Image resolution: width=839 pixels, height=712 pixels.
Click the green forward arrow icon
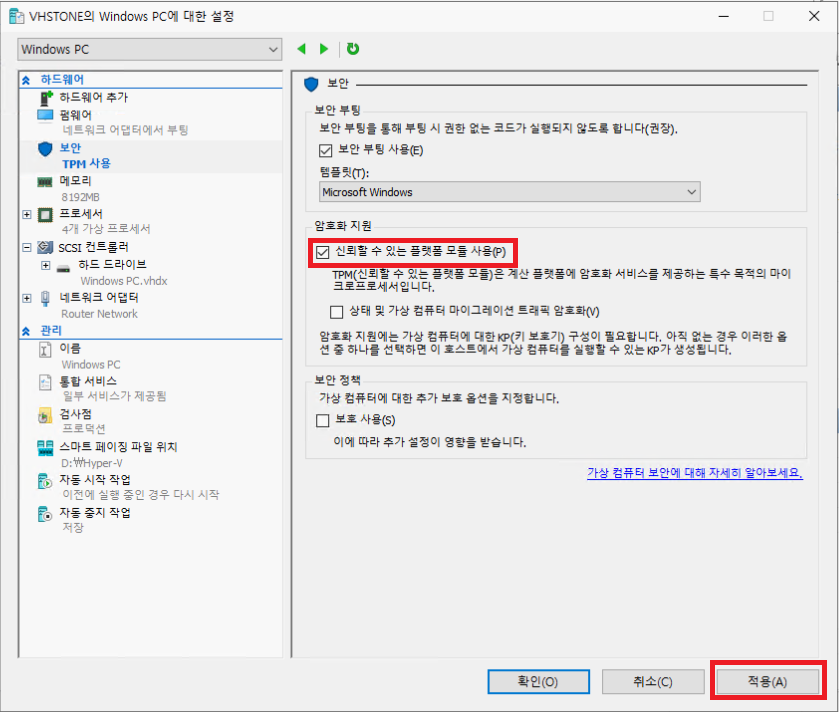coord(324,49)
